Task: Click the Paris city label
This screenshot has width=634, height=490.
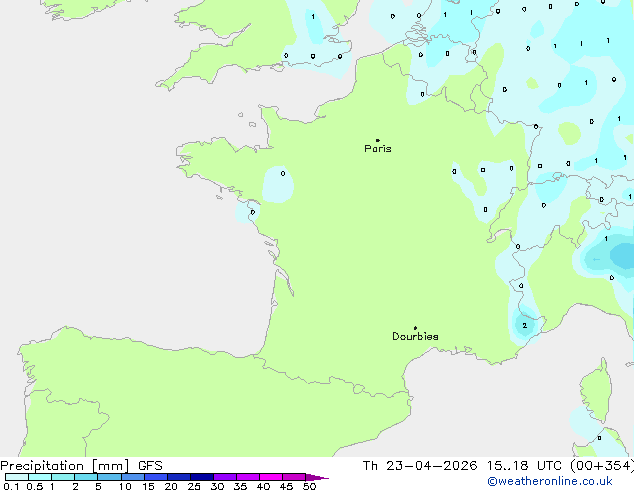Action: click(x=378, y=149)
